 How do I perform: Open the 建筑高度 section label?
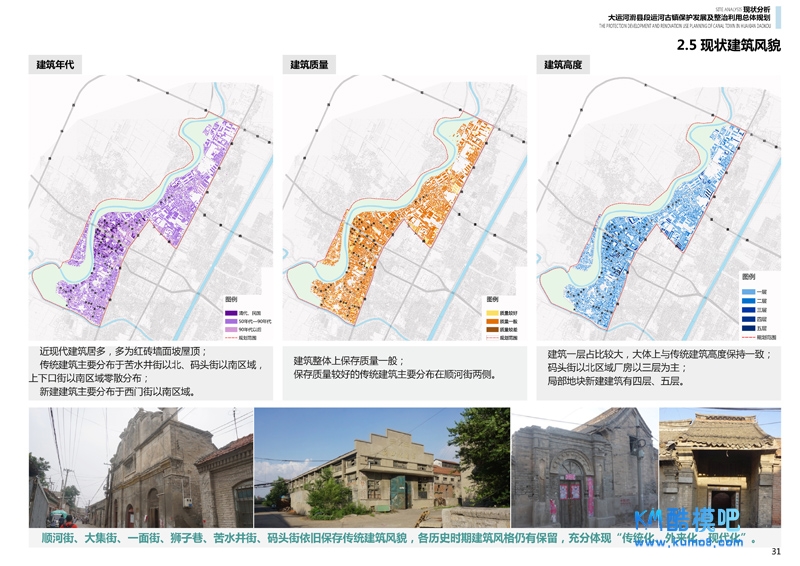click(563, 65)
